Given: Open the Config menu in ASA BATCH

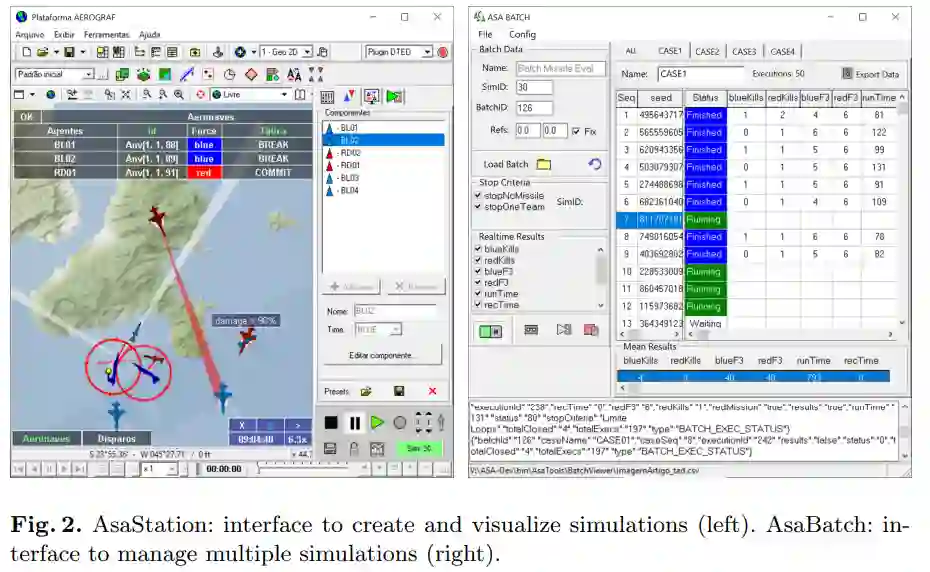Looking at the screenshot, I should click(523, 34).
